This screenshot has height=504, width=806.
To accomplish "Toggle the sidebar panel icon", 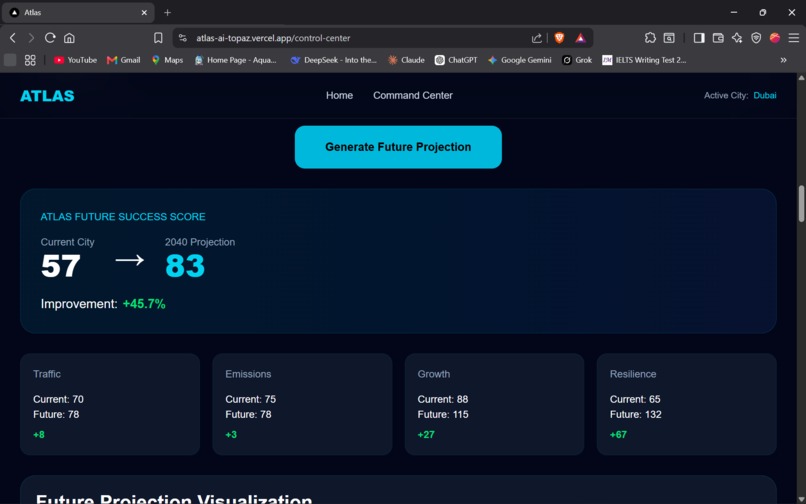I will [699, 38].
